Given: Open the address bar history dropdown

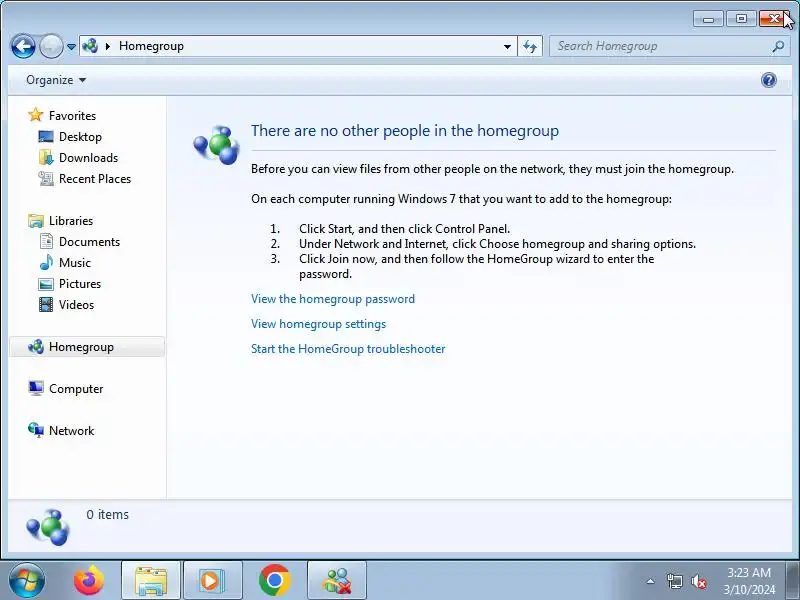Looking at the screenshot, I should tap(507, 46).
